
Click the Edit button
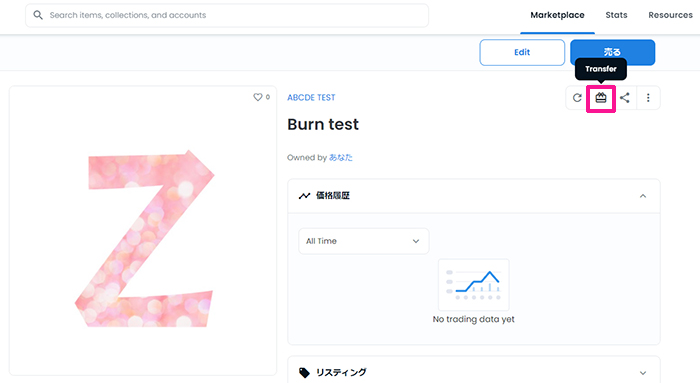click(x=522, y=52)
